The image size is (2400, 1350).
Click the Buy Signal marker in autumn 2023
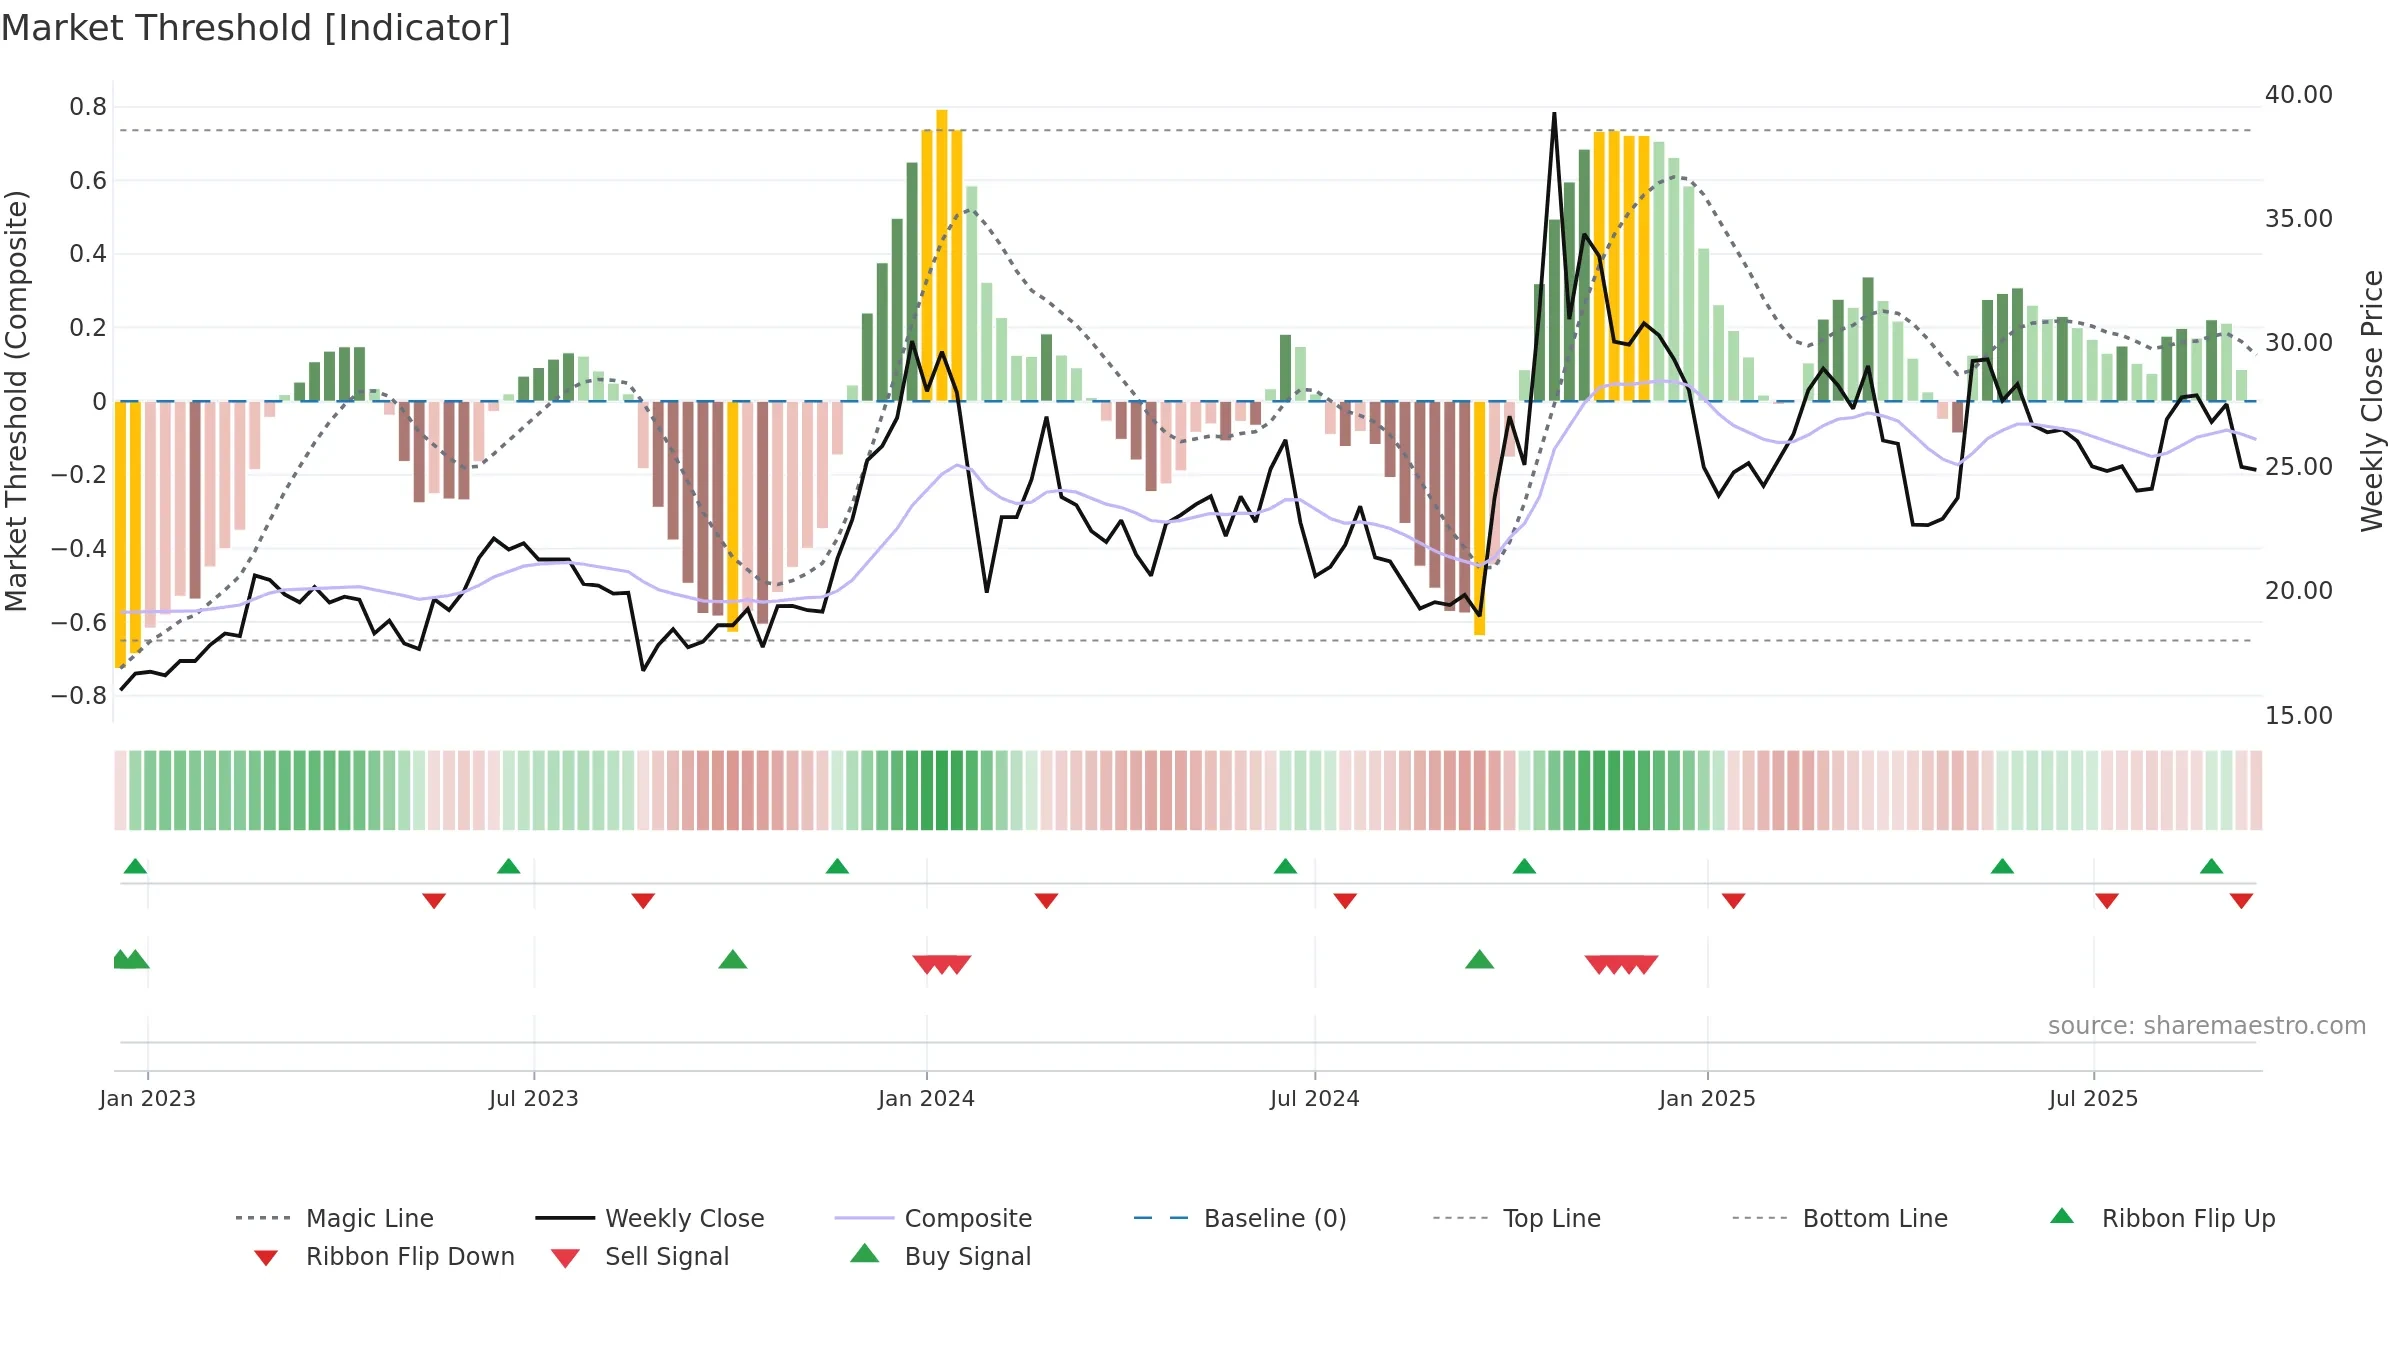pyautogui.click(x=733, y=960)
